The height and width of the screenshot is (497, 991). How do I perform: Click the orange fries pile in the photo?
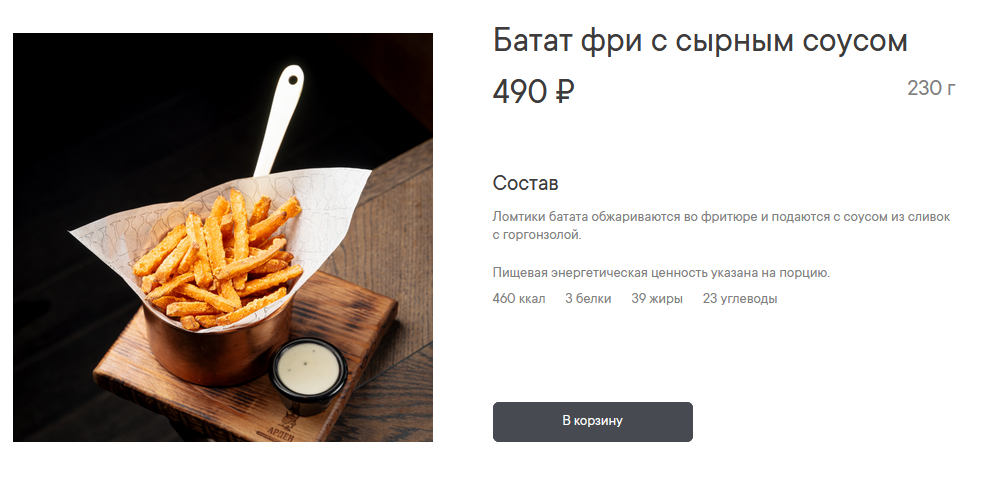(218, 259)
